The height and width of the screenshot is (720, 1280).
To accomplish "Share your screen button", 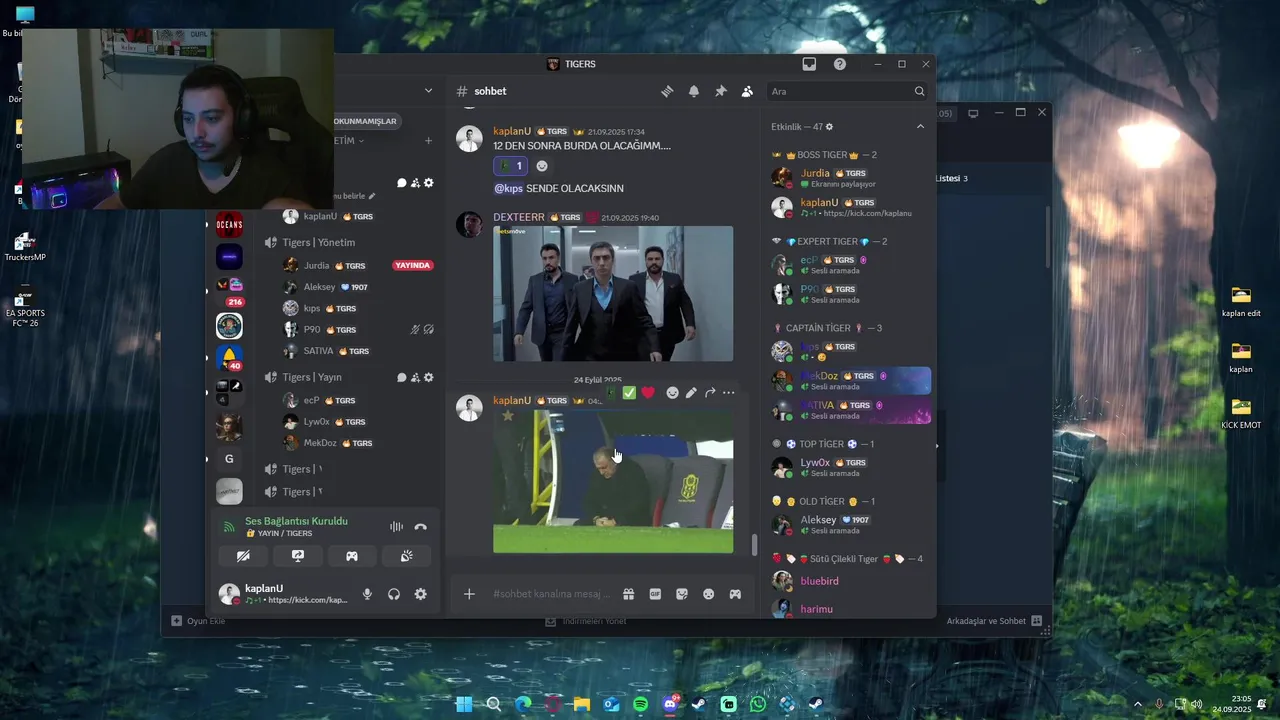I will point(297,556).
